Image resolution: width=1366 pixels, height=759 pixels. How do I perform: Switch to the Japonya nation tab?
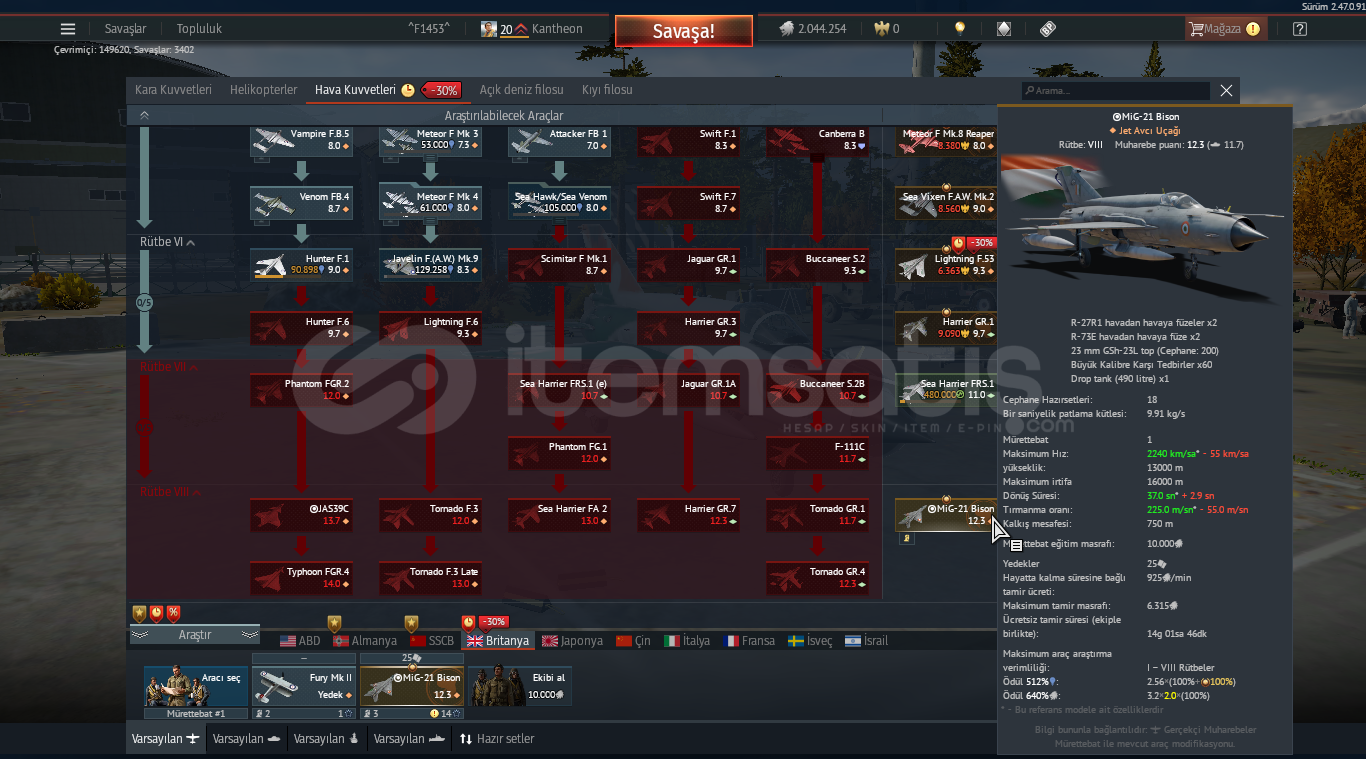(572, 641)
